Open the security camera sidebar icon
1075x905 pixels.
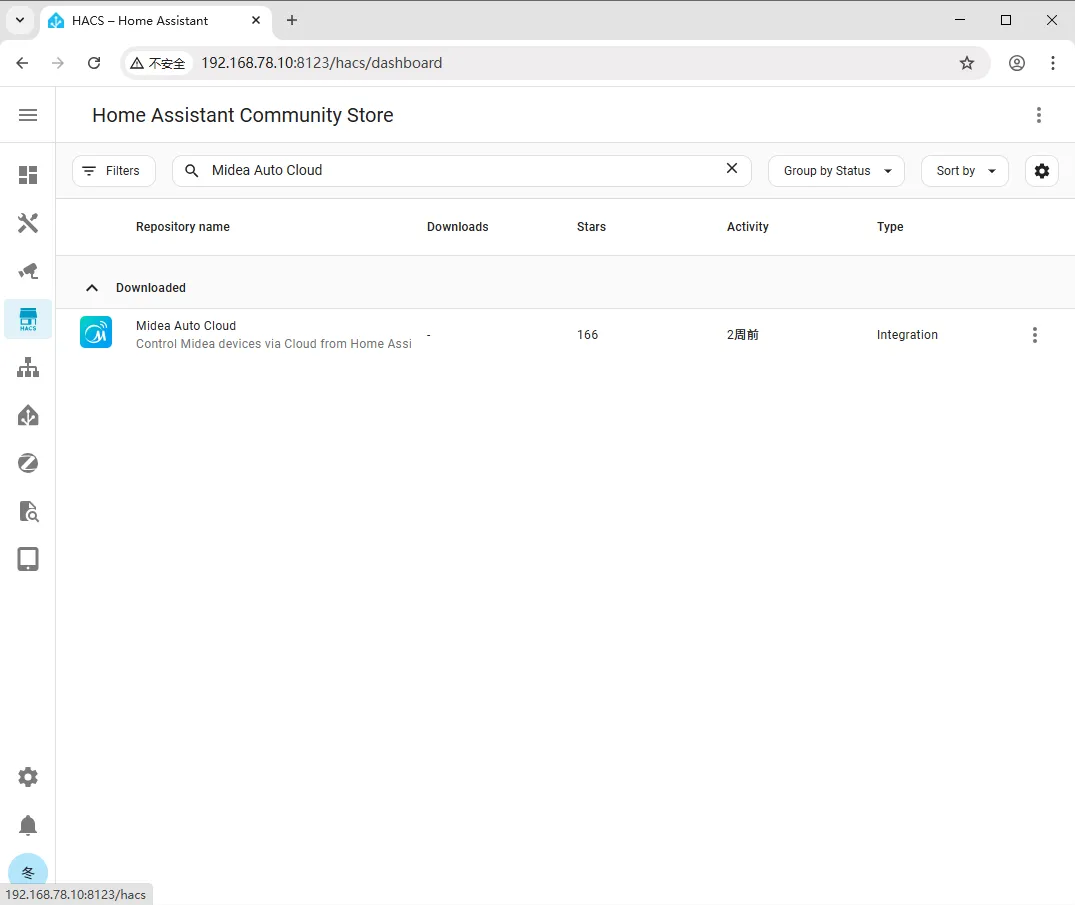[27, 271]
